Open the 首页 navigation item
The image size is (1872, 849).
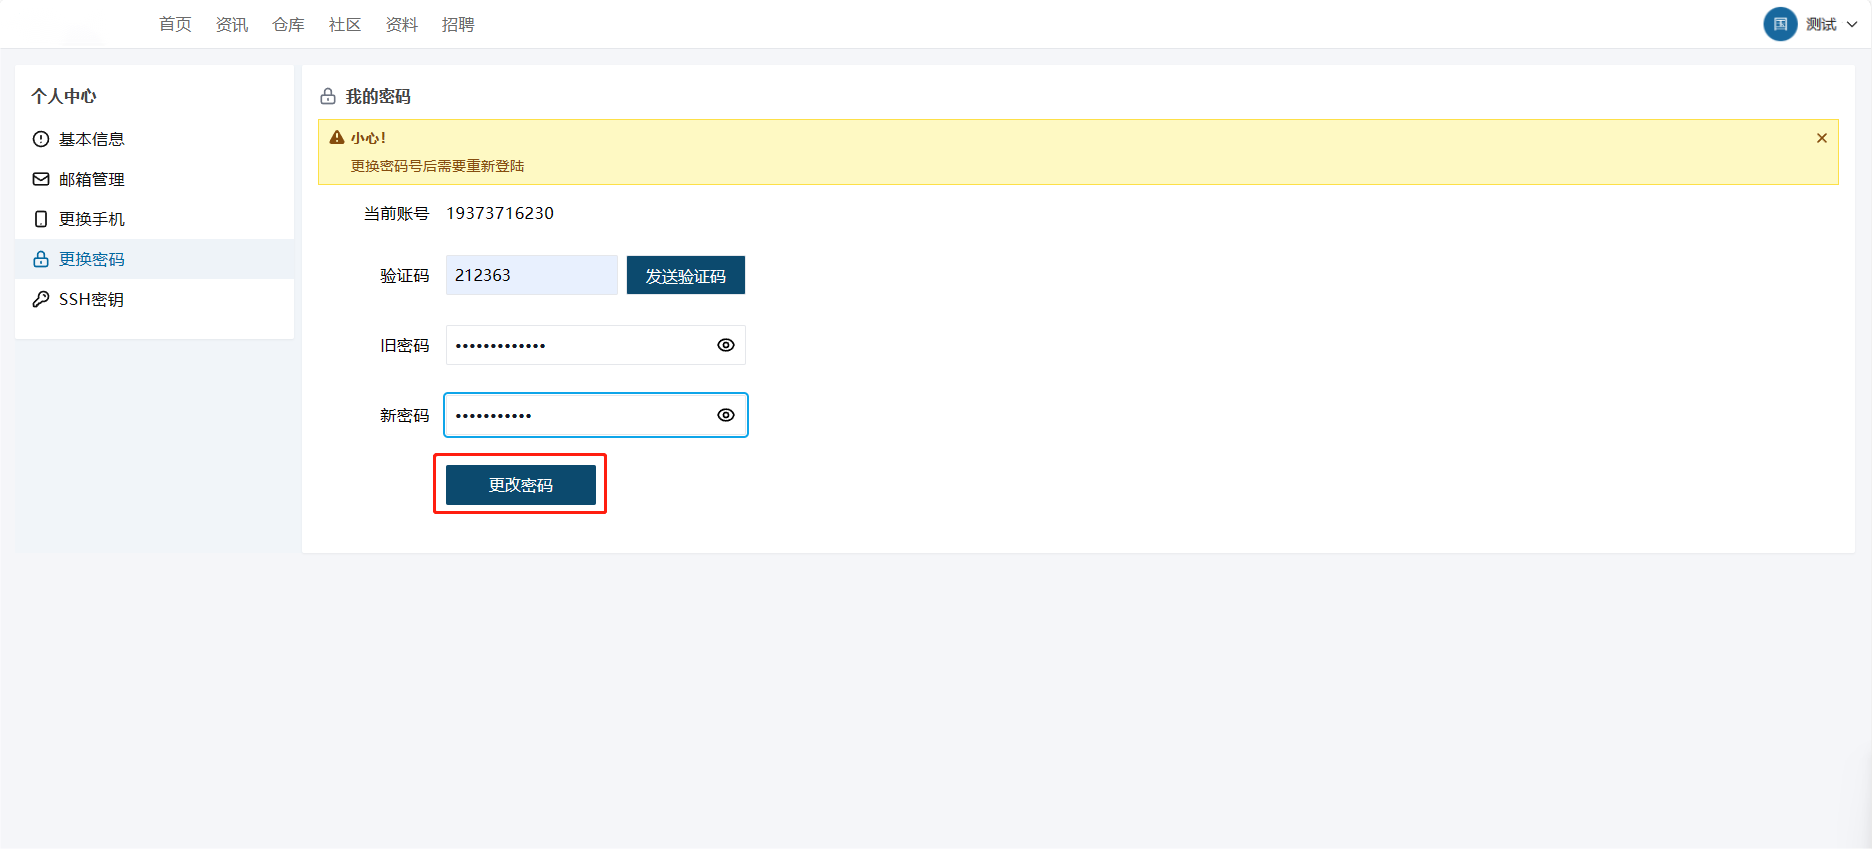[175, 24]
